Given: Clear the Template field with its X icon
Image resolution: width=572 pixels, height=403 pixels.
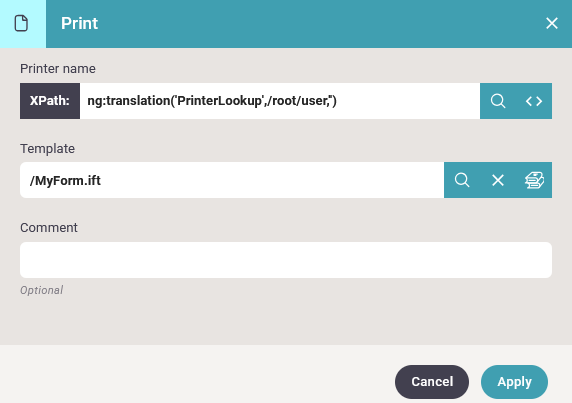Looking at the screenshot, I should pos(498,180).
